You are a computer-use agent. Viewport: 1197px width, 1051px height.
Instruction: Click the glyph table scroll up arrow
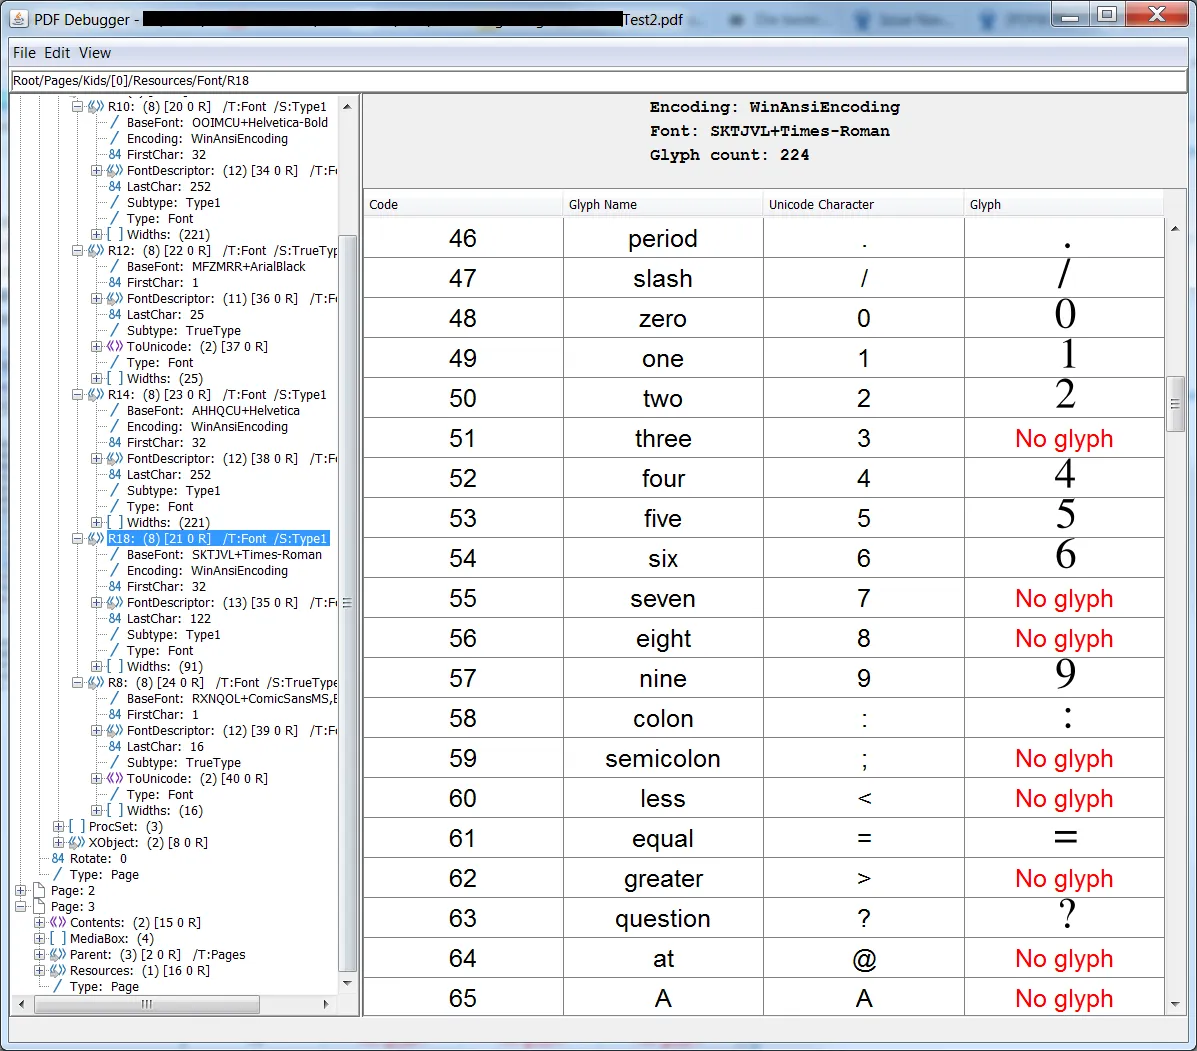click(x=1175, y=228)
